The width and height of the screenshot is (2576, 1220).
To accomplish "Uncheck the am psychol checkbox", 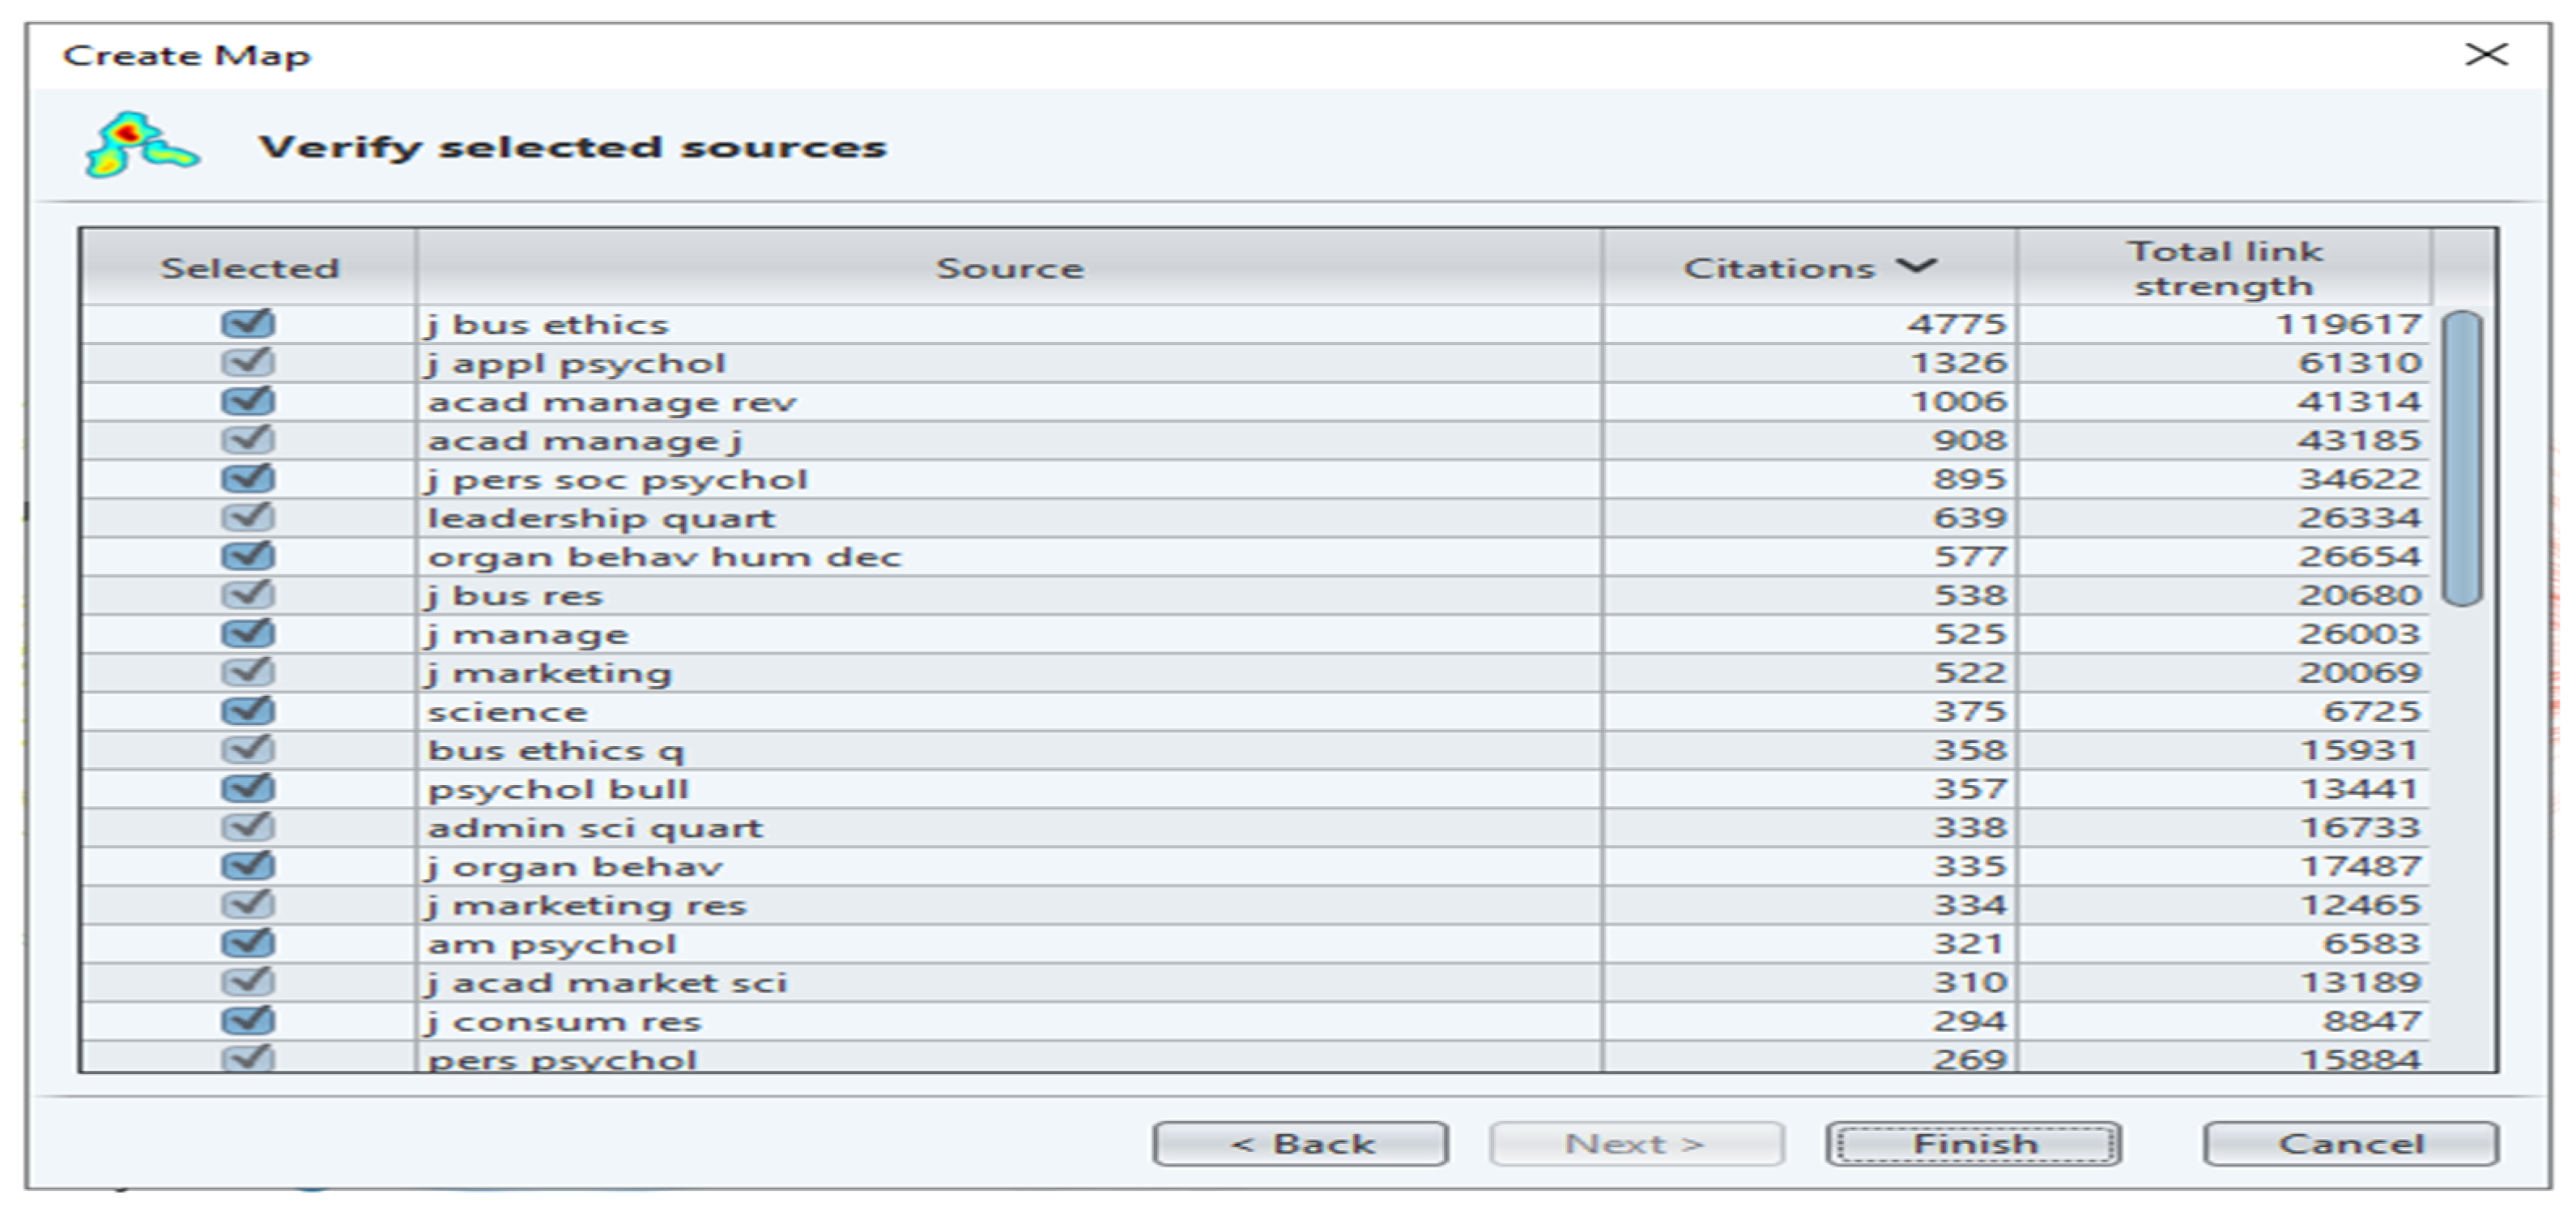I will click(248, 944).
